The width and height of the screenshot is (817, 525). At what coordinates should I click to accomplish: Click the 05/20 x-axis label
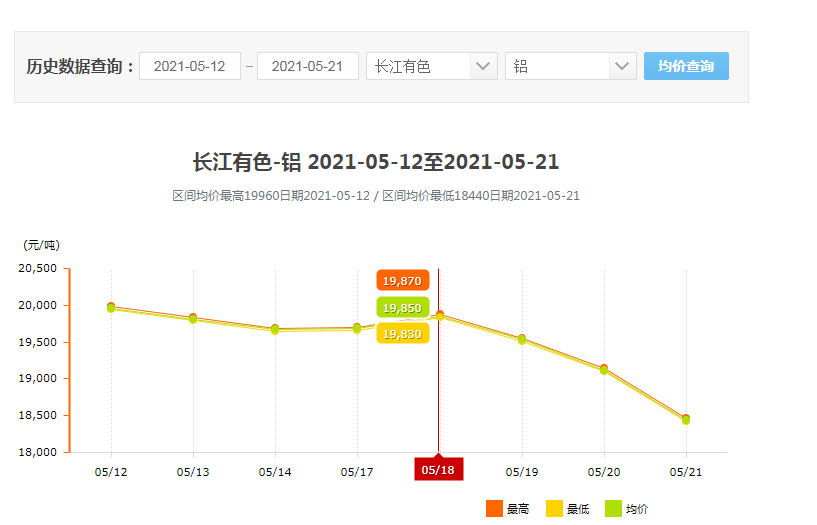tap(604, 472)
